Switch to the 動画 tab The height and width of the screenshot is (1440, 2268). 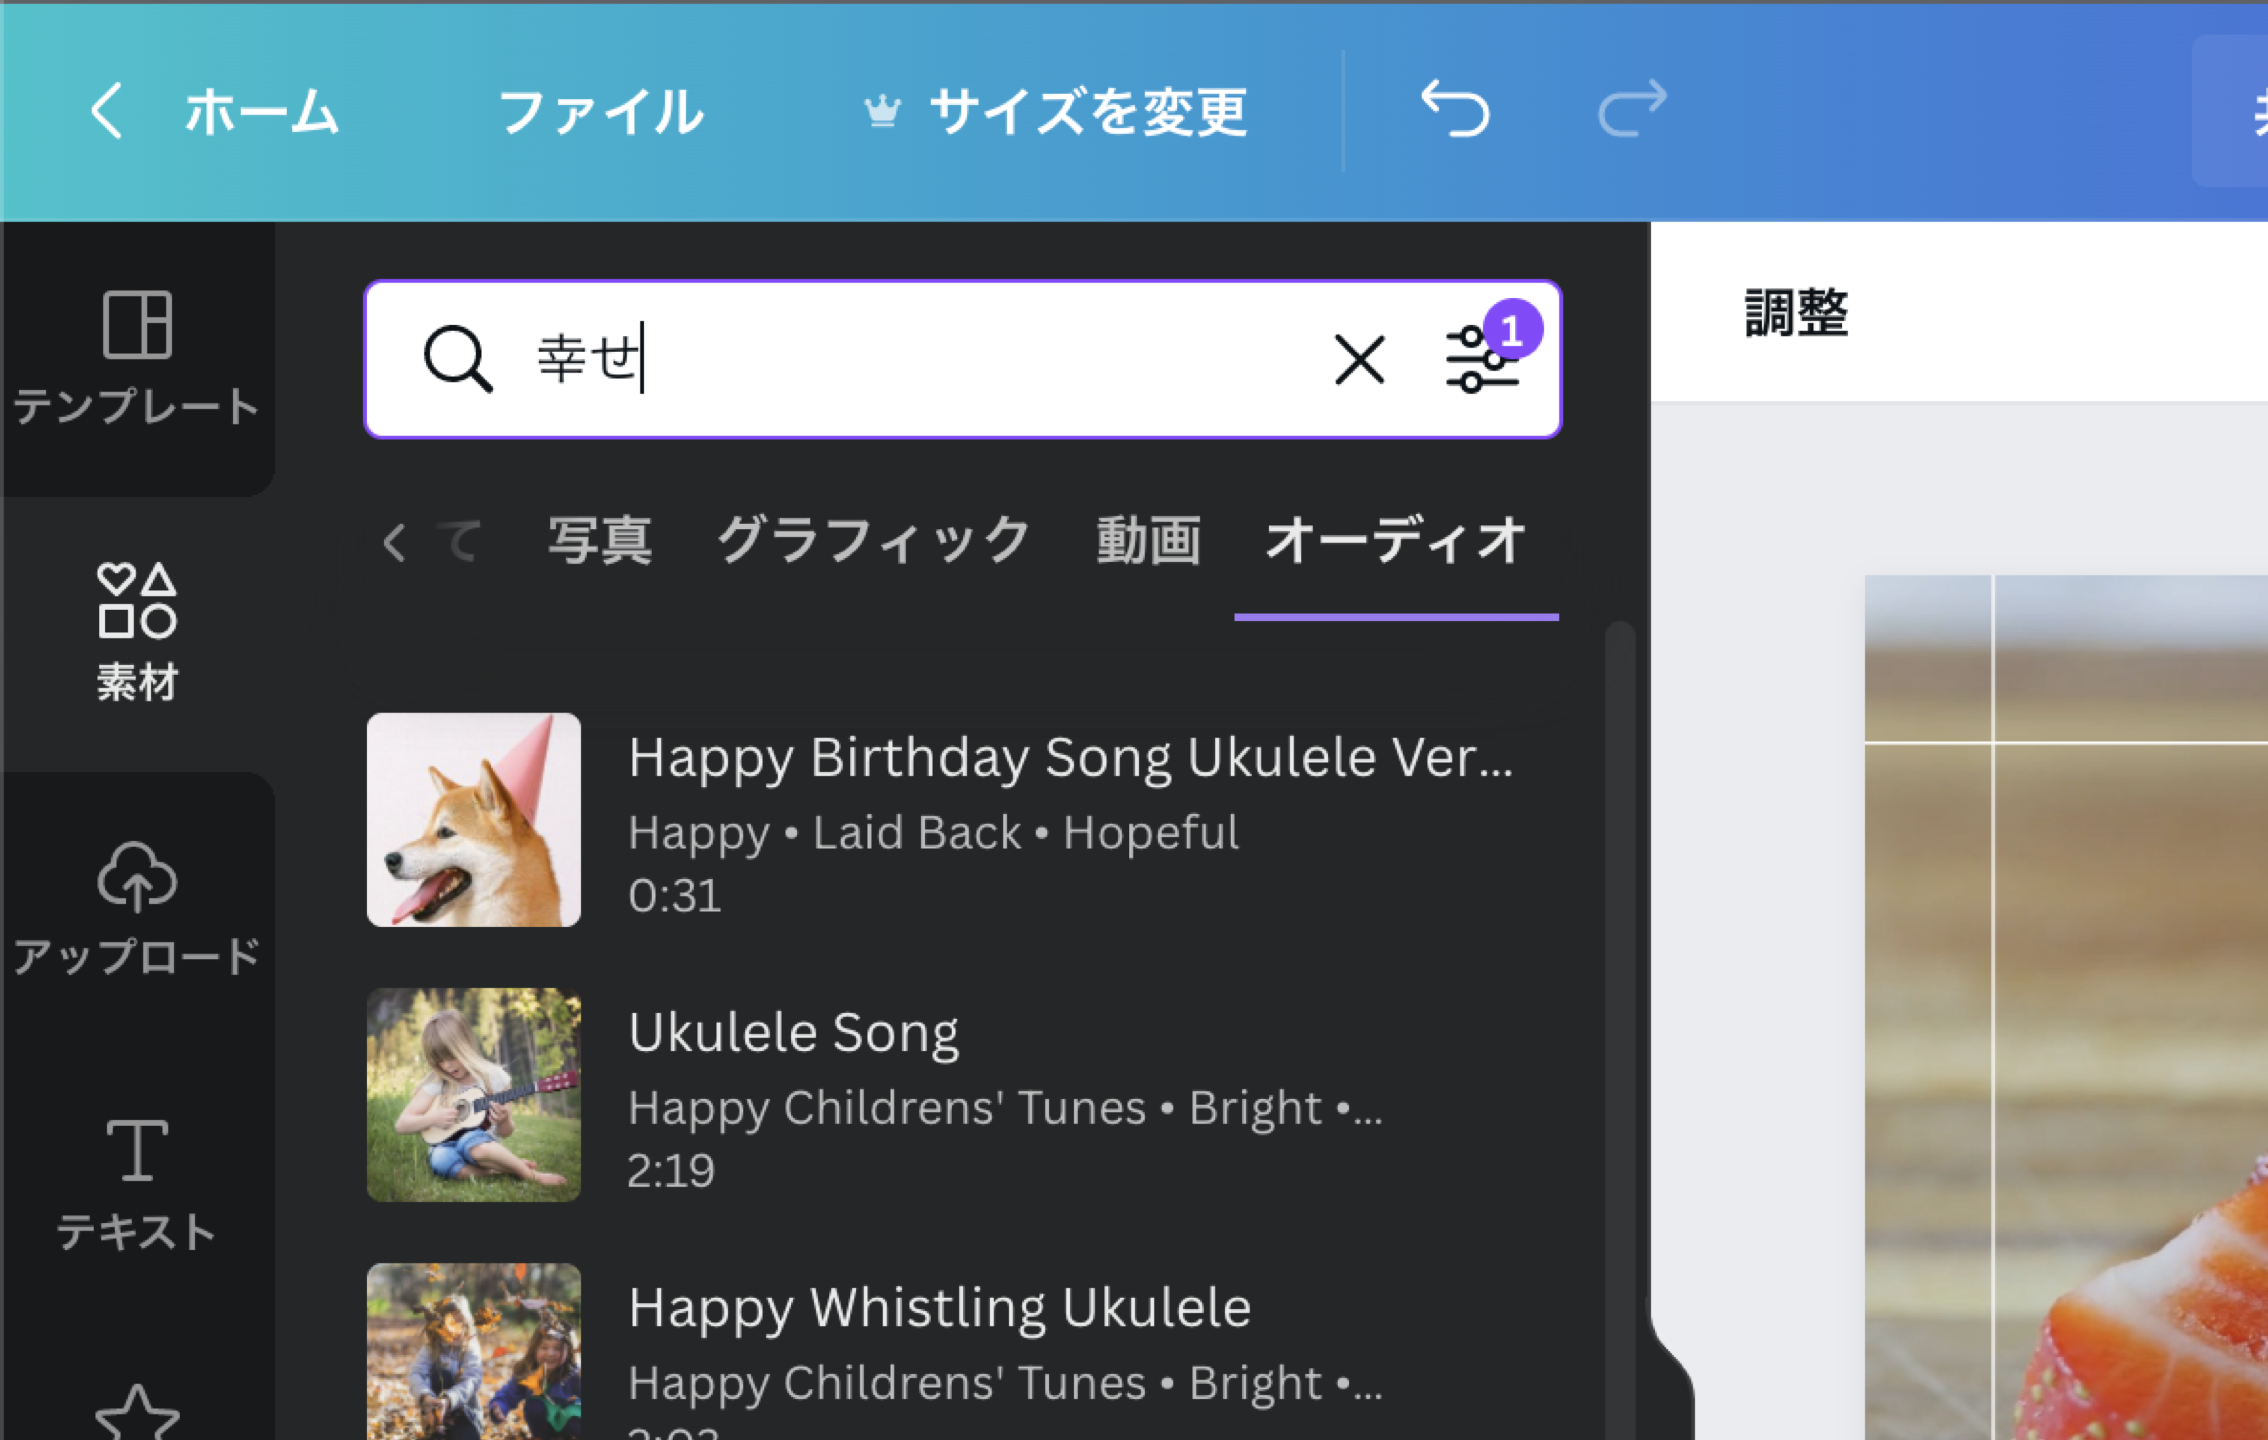click(1148, 541)
